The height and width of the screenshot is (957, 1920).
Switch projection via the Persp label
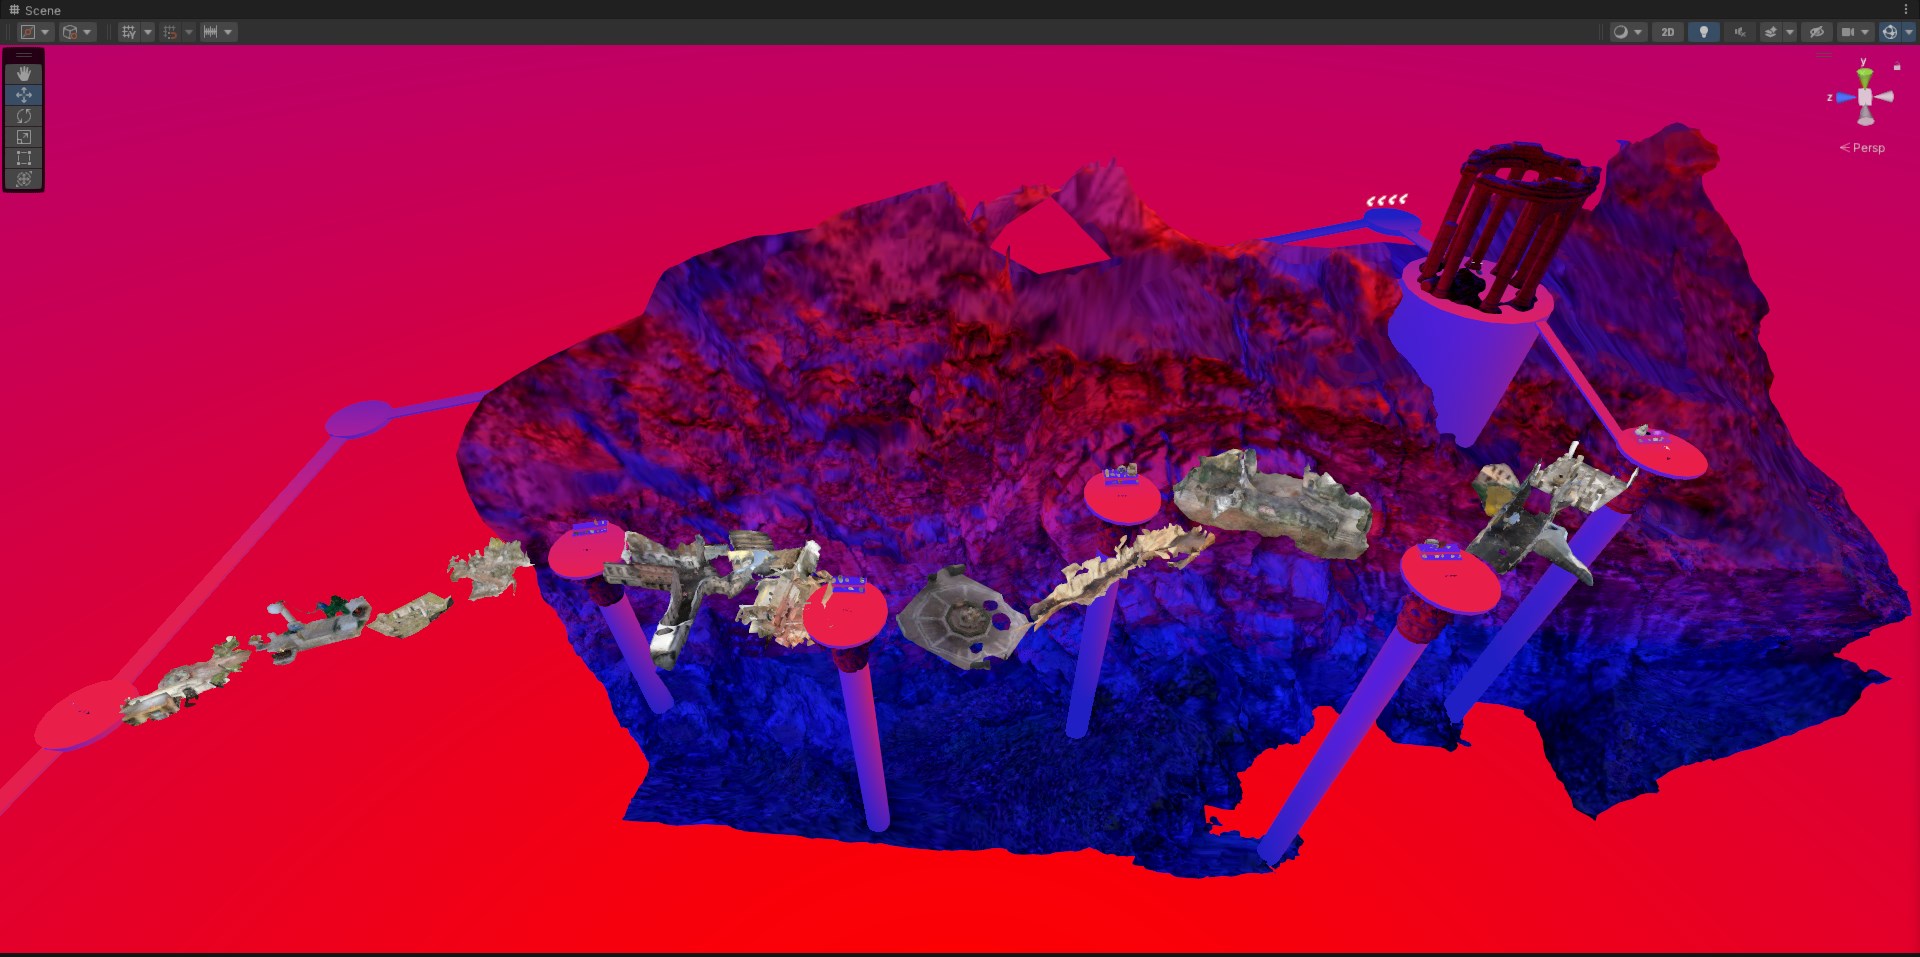click(x=1867, y=148)
